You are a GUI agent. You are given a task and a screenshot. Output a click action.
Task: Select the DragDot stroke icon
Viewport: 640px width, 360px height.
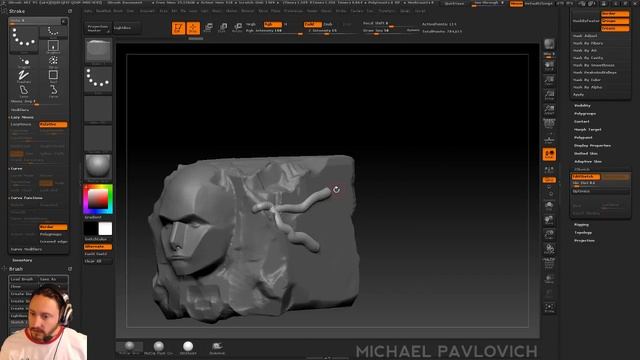[x=24, y=61]
